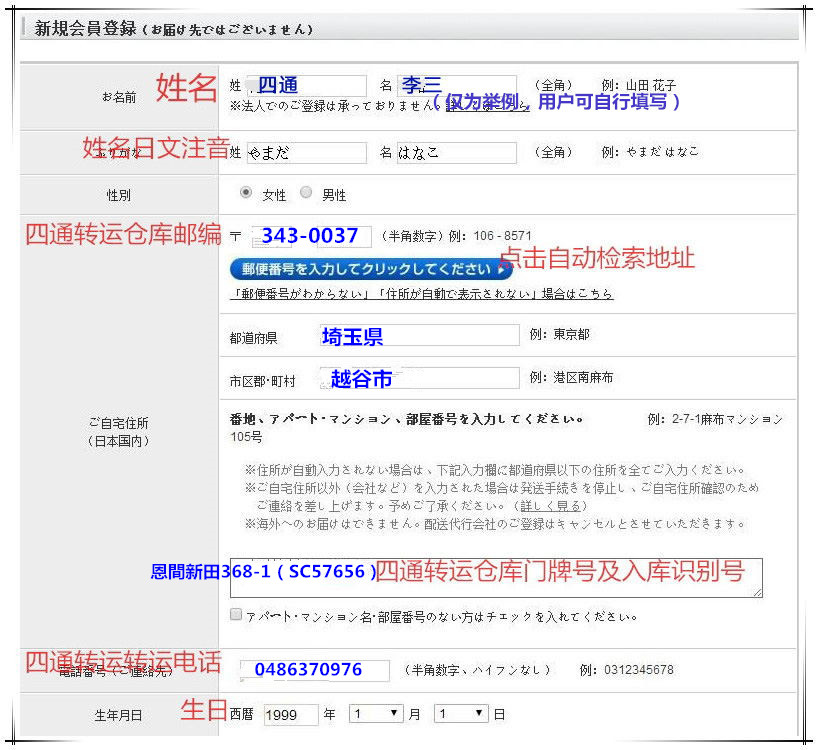
Task: Click the postal code field 343-0037
Action: [x=311, y=236]
